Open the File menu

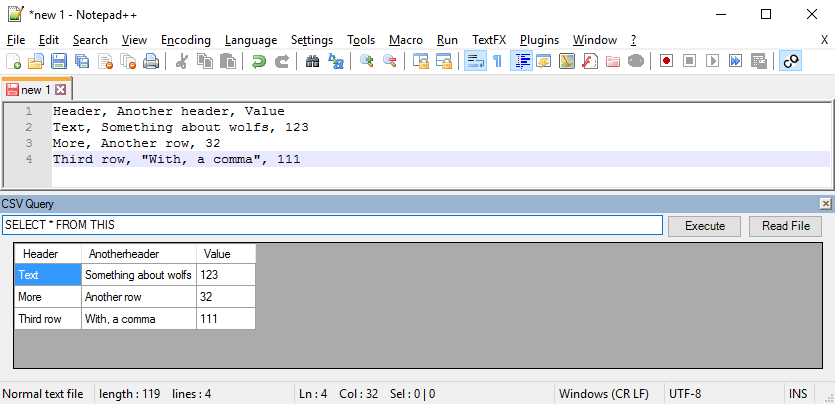click(x=17, y=40)
